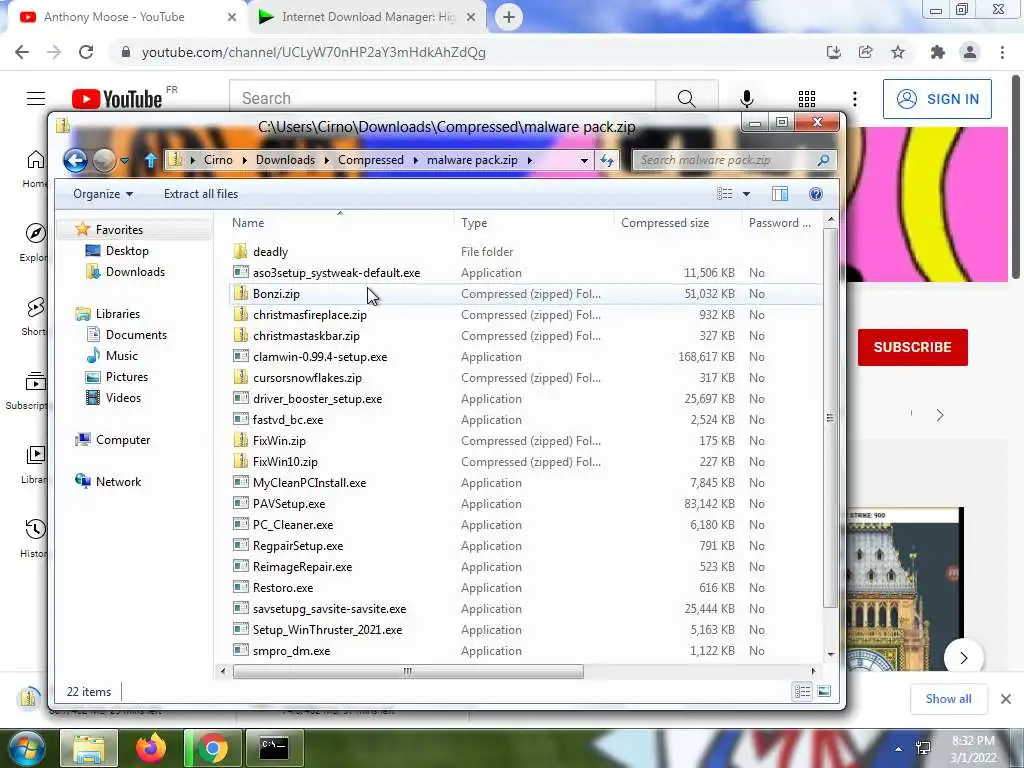
Task: Select smpro_dm.exe
Action: pyautogui.click(x=291, y=650)
